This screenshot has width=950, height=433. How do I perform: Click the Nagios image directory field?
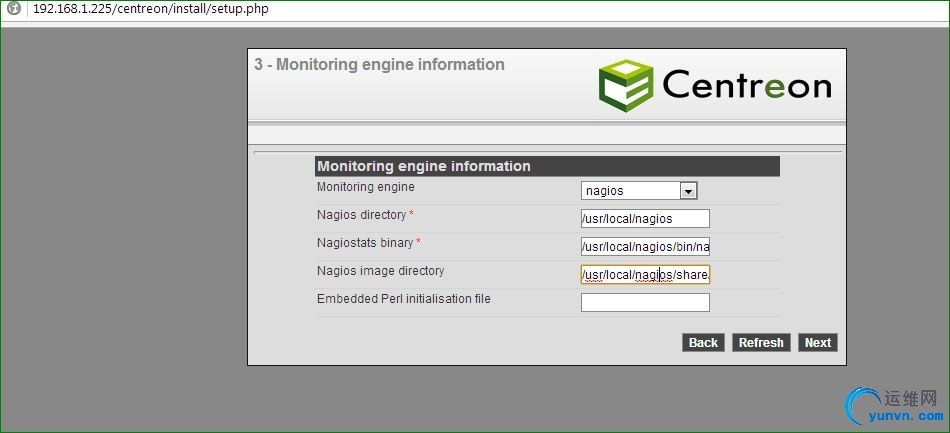point(645,275)
